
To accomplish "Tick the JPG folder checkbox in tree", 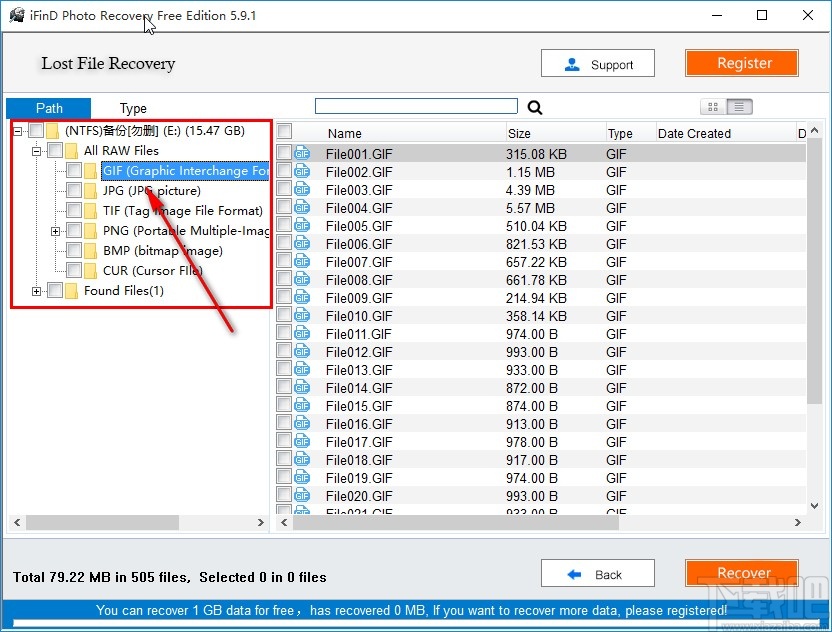I will pos(74,191).
